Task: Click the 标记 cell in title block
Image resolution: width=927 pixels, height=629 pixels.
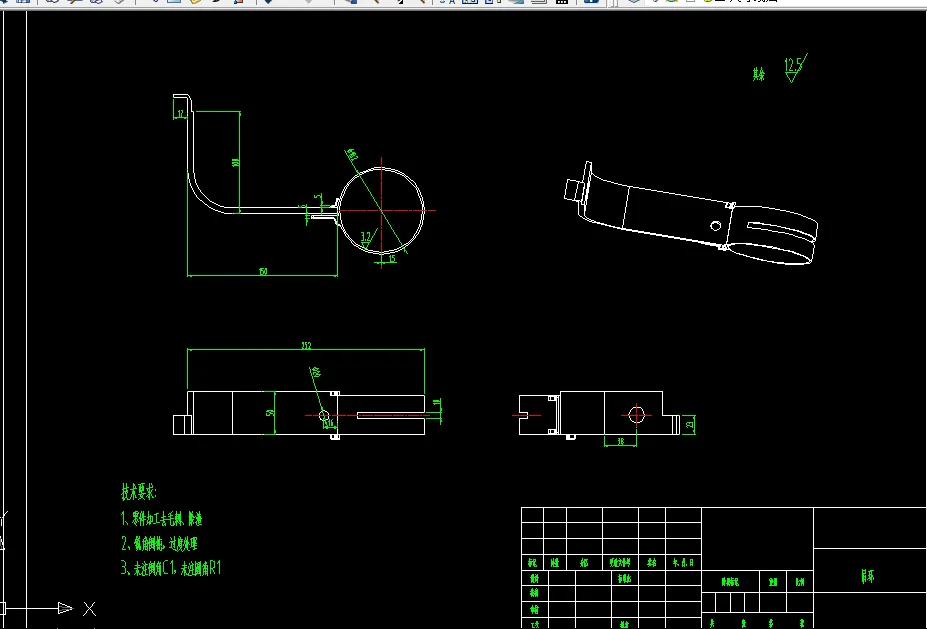Action: [532, 562]
